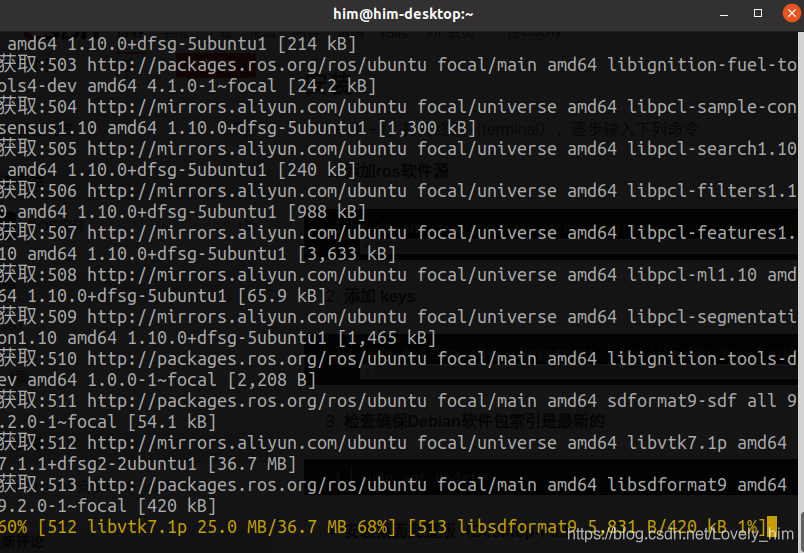The height and width of the screenshot is (553, 804).
Task: Click the '[3,633 kB]' size text
Action: click(x=347, y=254)
